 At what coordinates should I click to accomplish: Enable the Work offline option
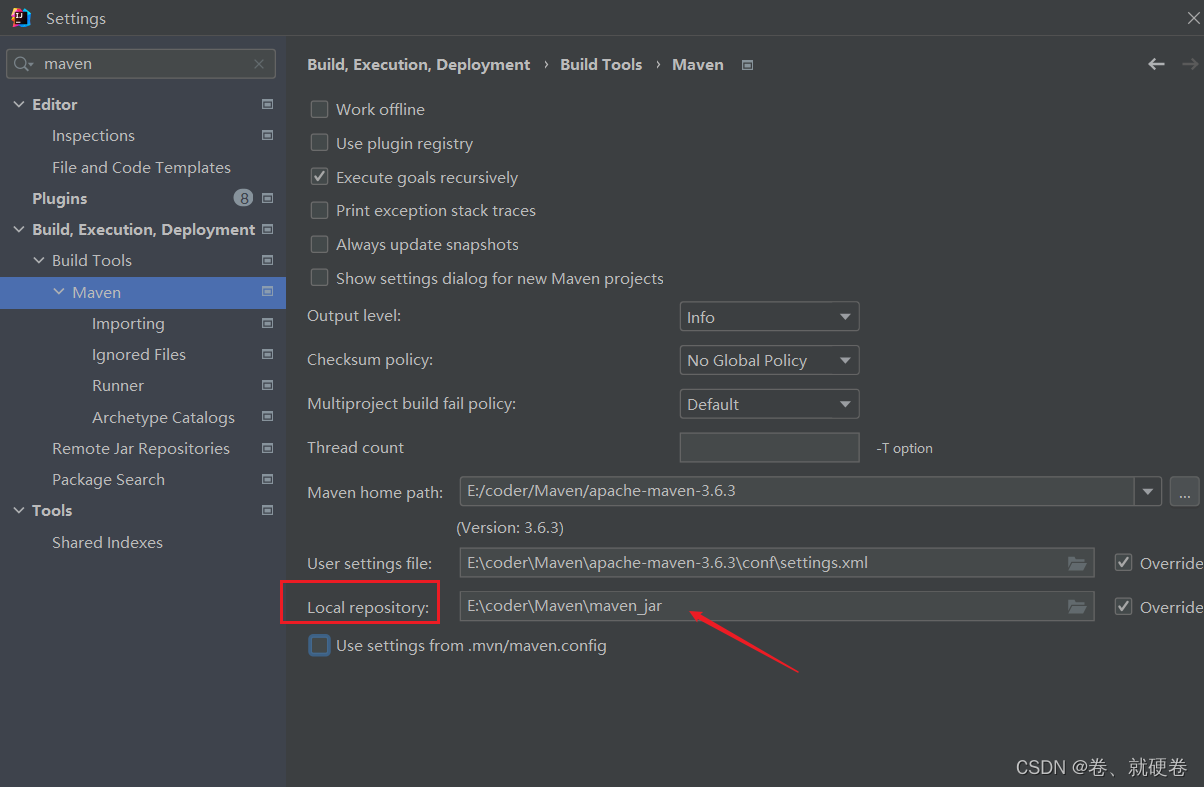point(319,109)
